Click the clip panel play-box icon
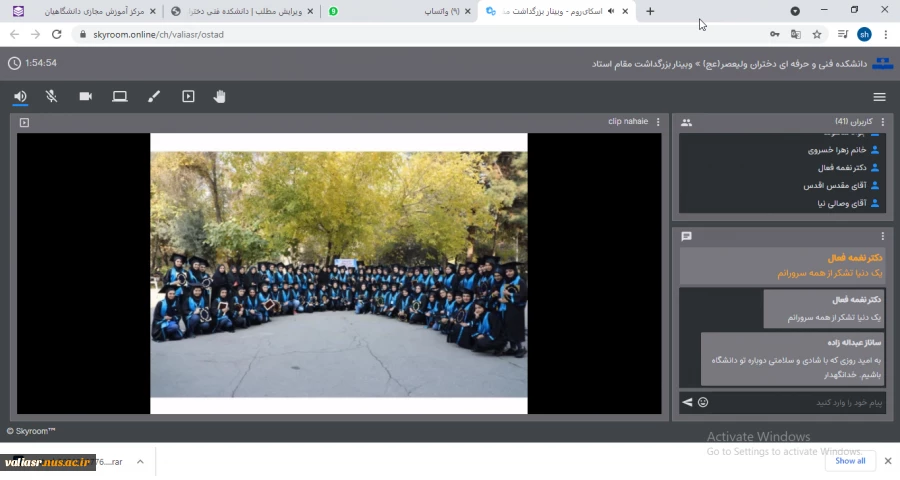Image resolution: width=900 pixels, height=480 pixels. pyautogui.click(x=24, y=122)
